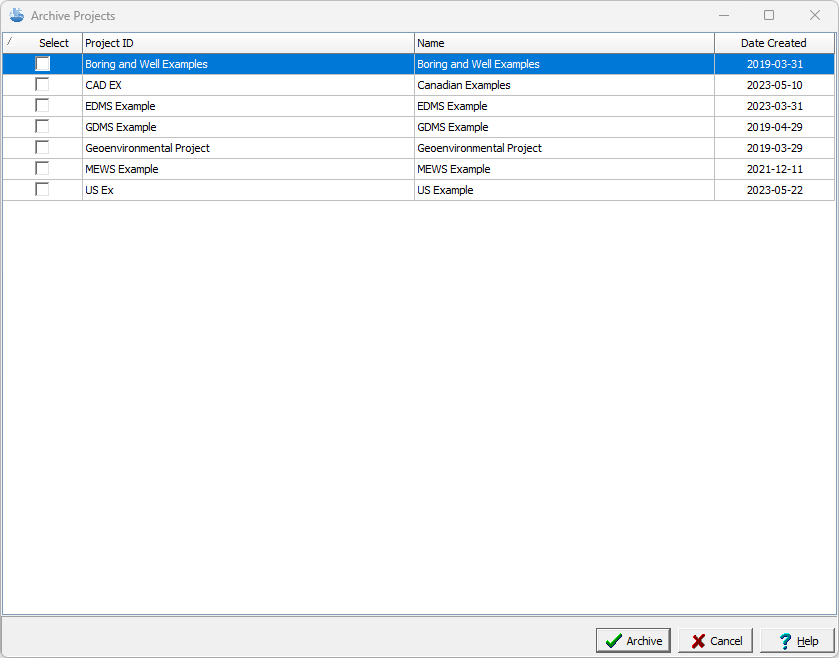The height and width of the screenshot is (658, 839).
Task: Maximize the Archive Projects window
Action: (x=769, y=16)
